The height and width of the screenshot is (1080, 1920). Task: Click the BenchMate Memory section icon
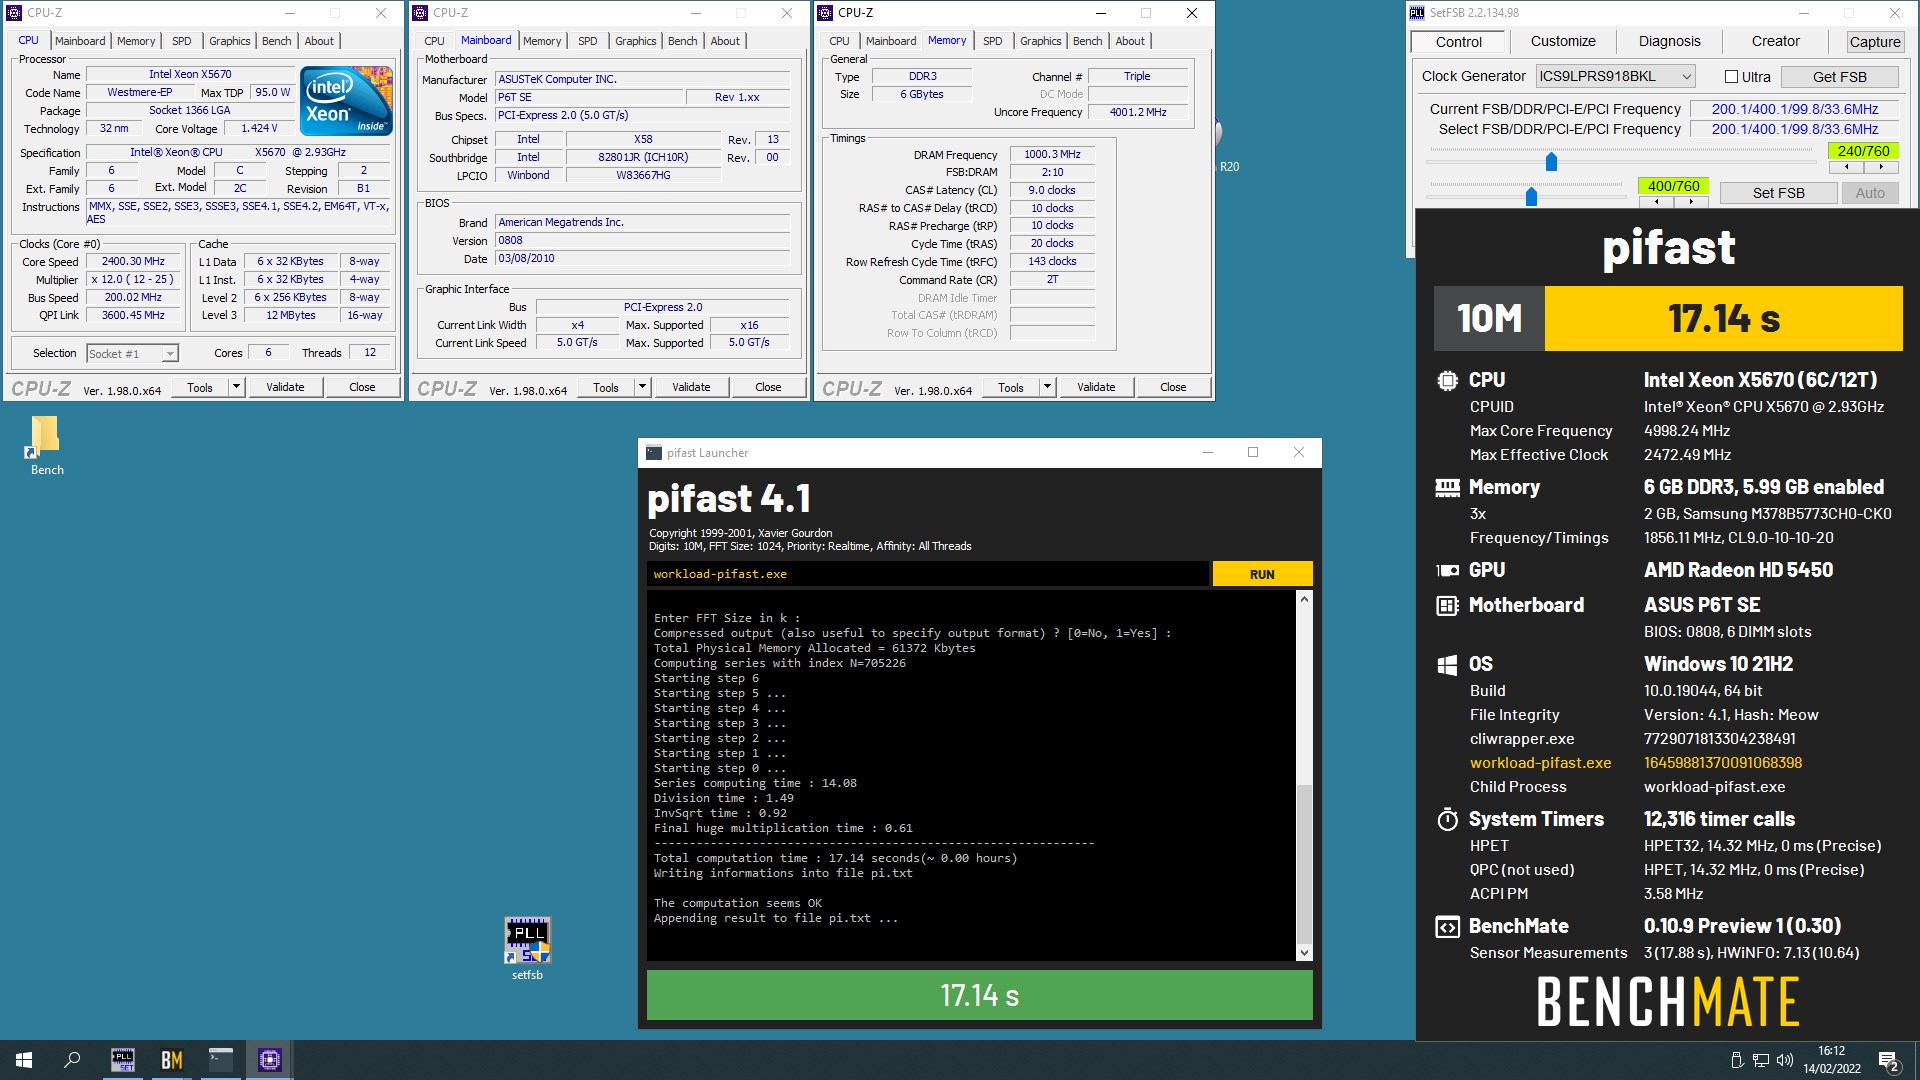[1447, 487]
